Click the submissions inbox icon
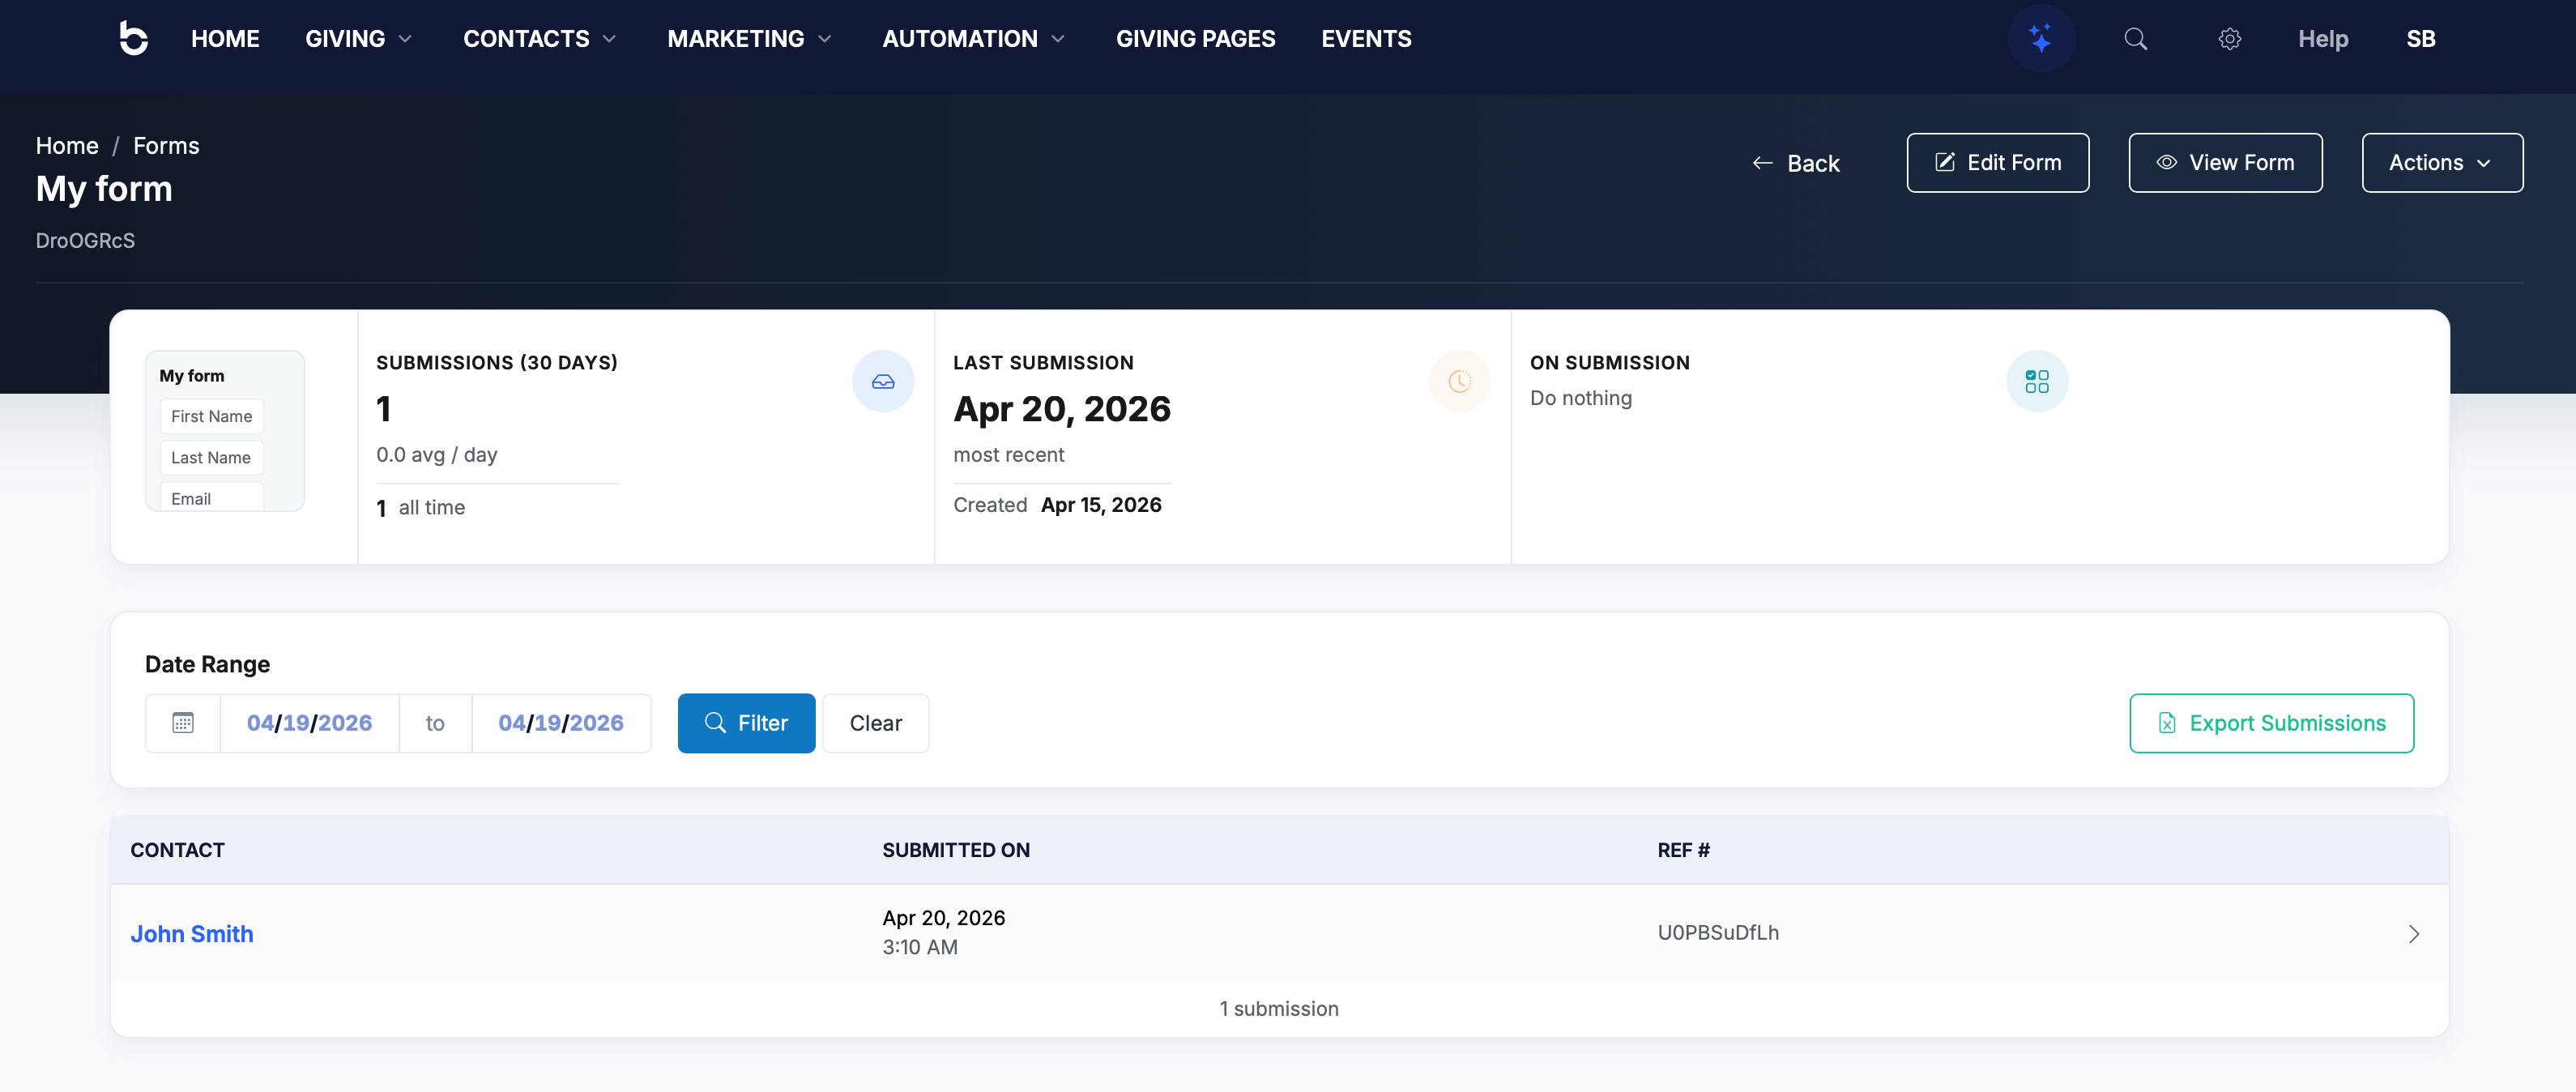The image size is (2576, 1092). point(882,381)
